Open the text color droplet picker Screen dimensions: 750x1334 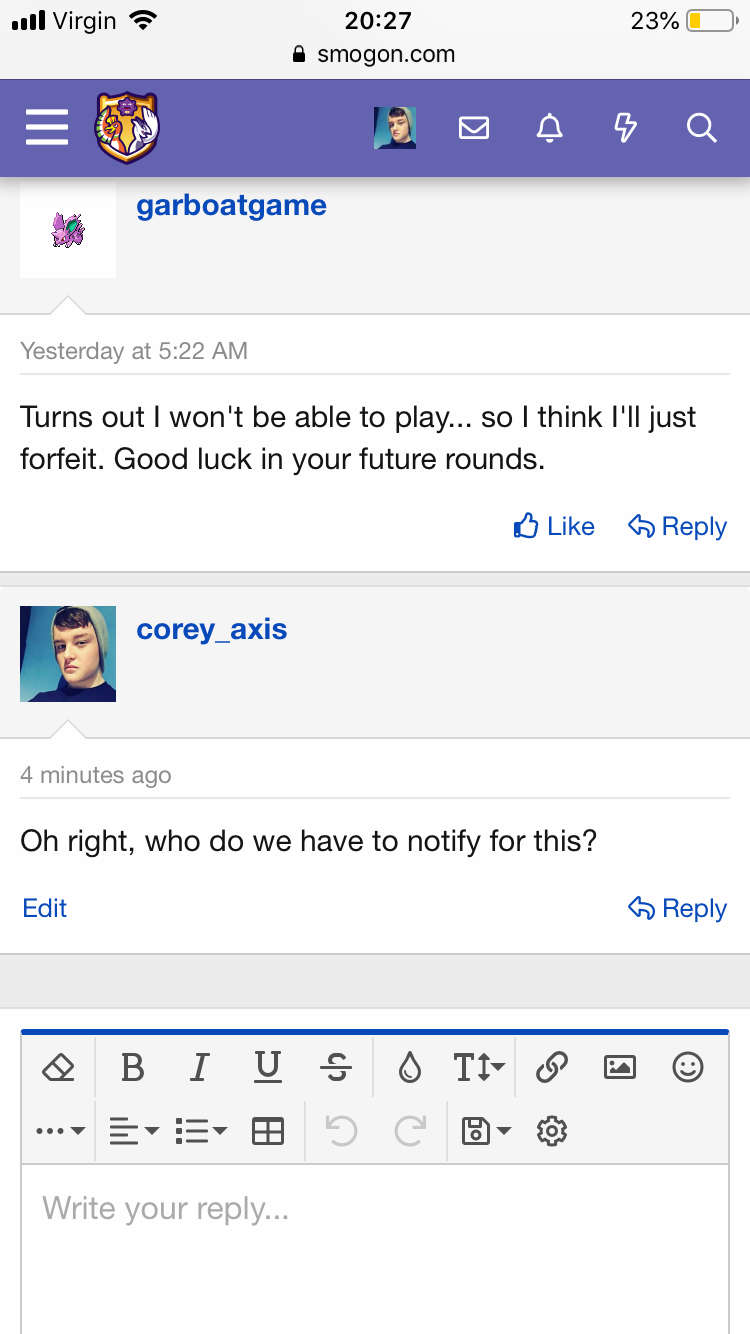410,1068
